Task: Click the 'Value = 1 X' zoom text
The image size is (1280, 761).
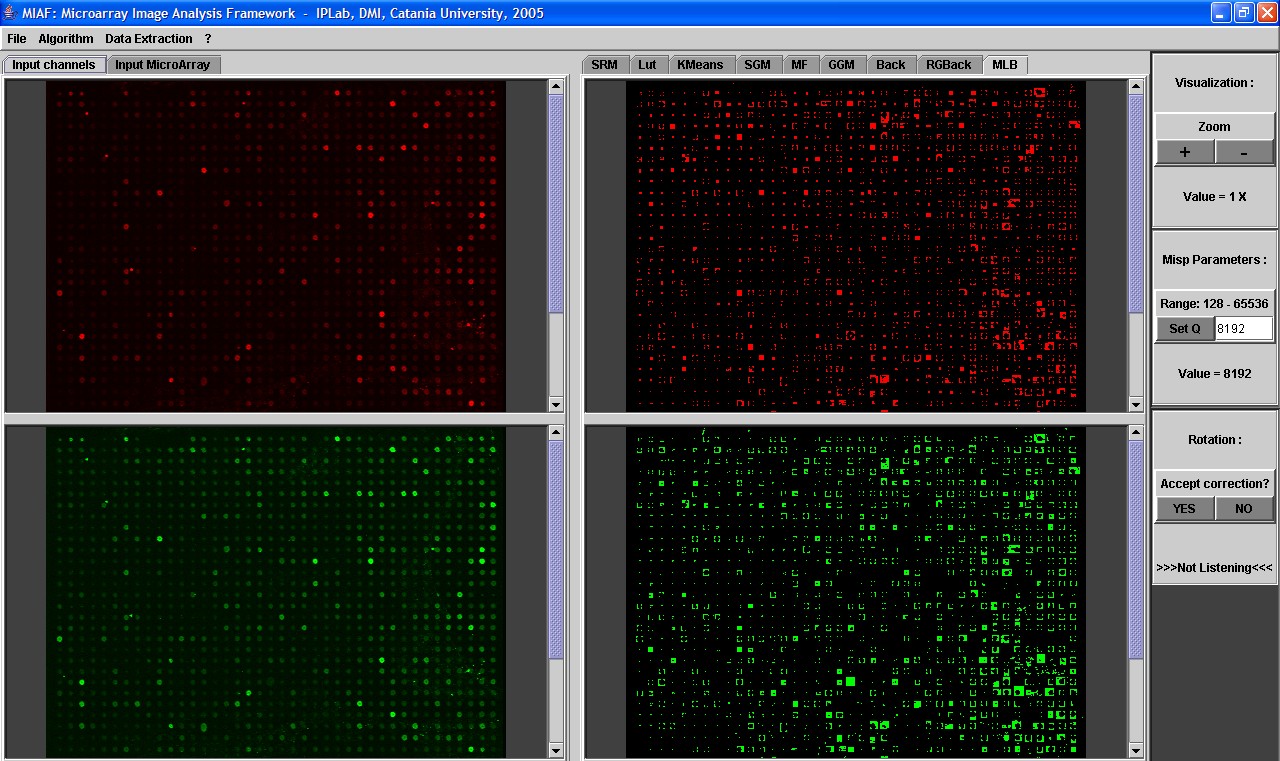Action: tap(1215, 196)
